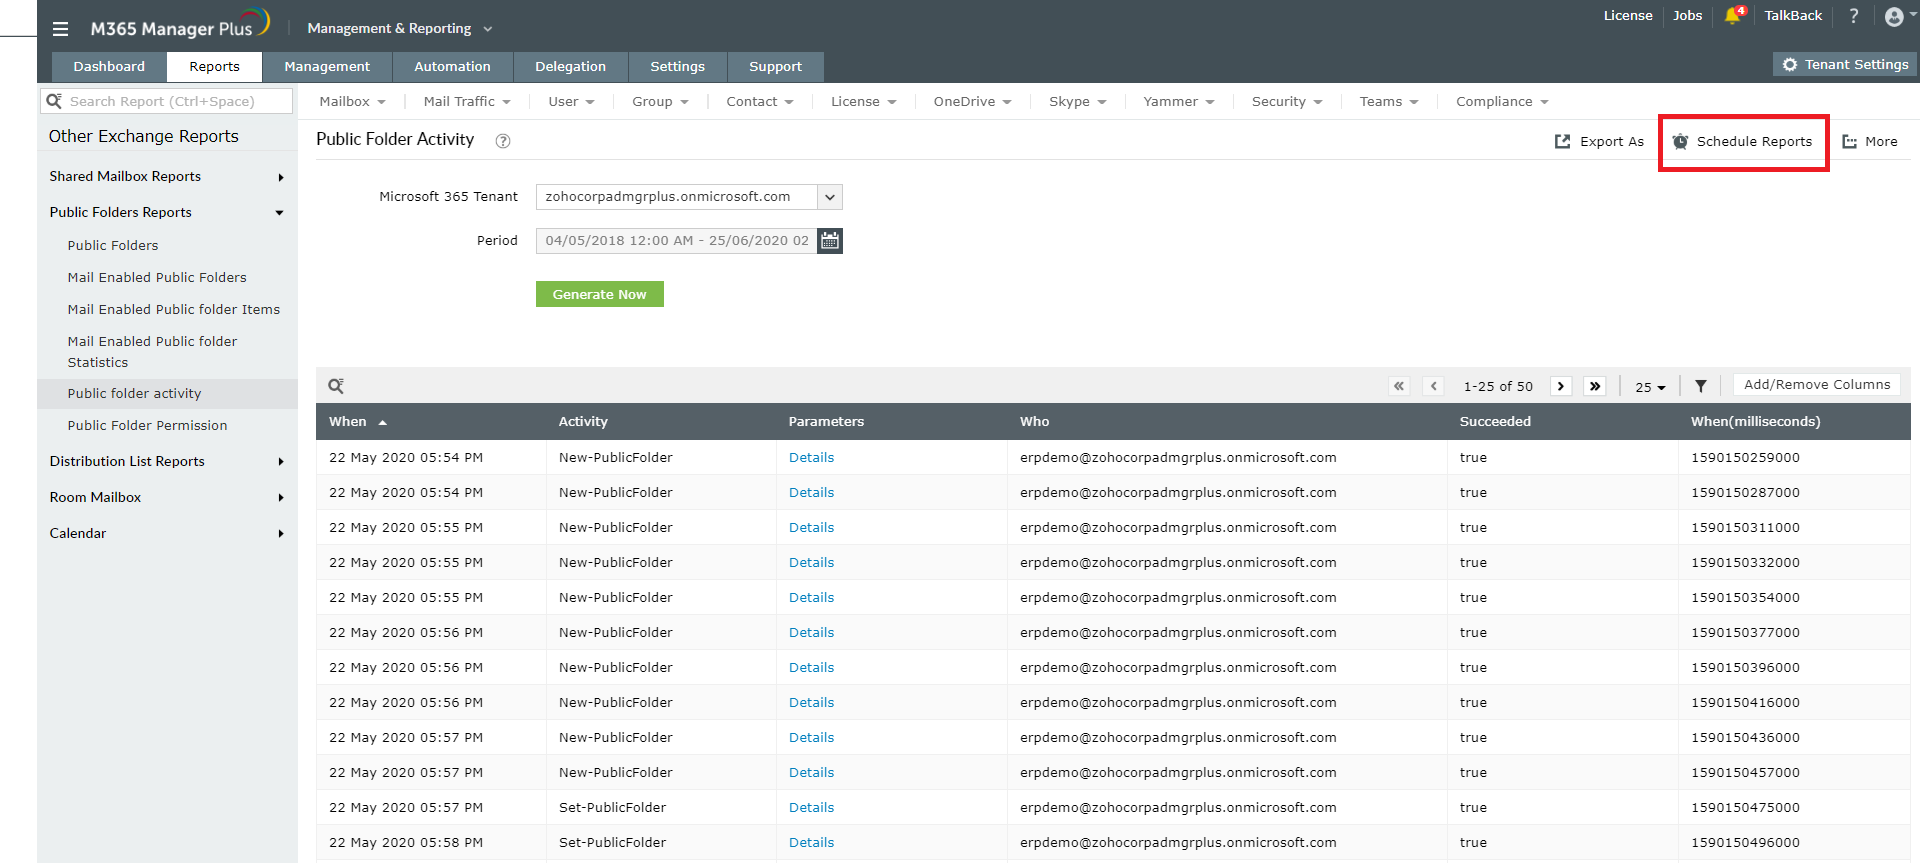The image size is (1920, 863).
Task: Expand Shared Mailbox Reports
Action: pos(167,177)
